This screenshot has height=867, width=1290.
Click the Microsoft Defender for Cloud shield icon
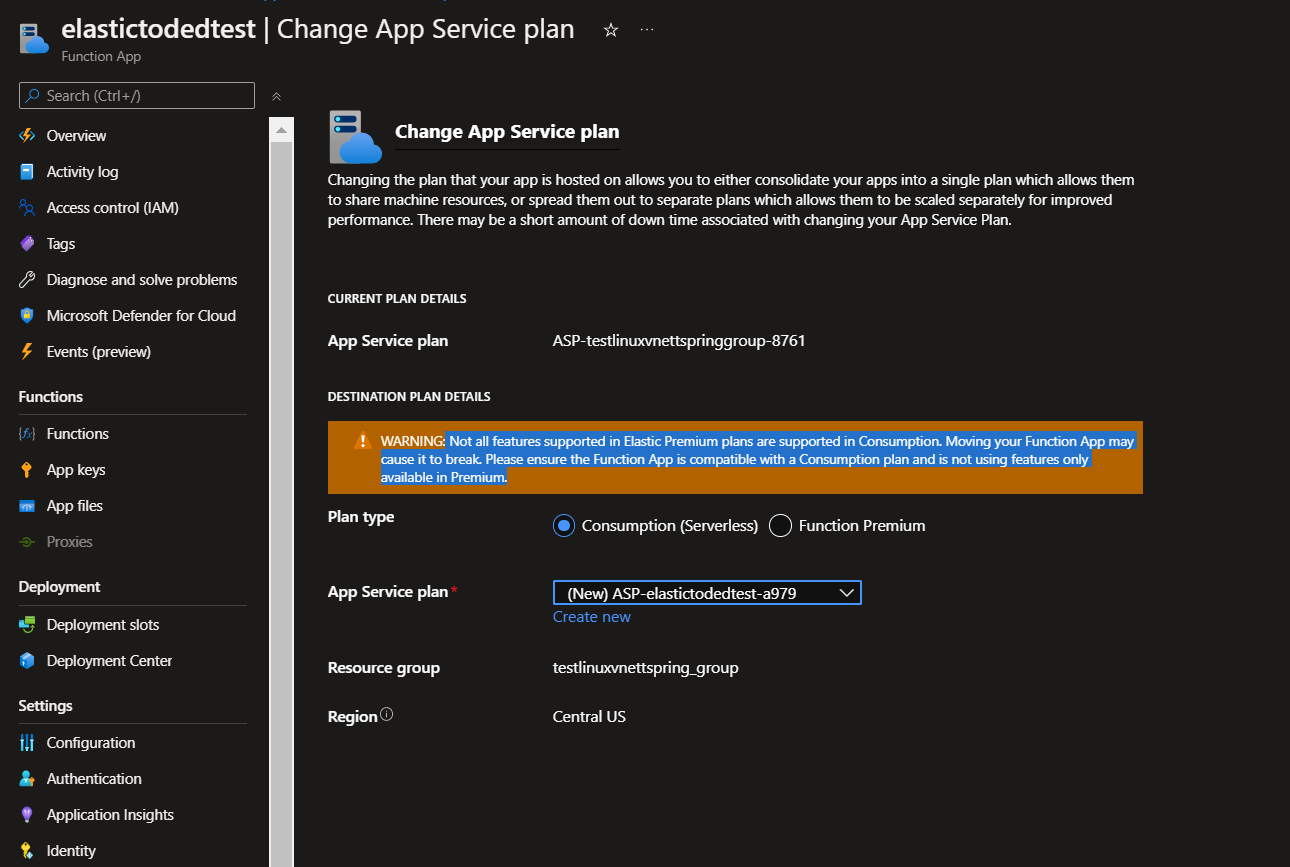tap(27, 316)
